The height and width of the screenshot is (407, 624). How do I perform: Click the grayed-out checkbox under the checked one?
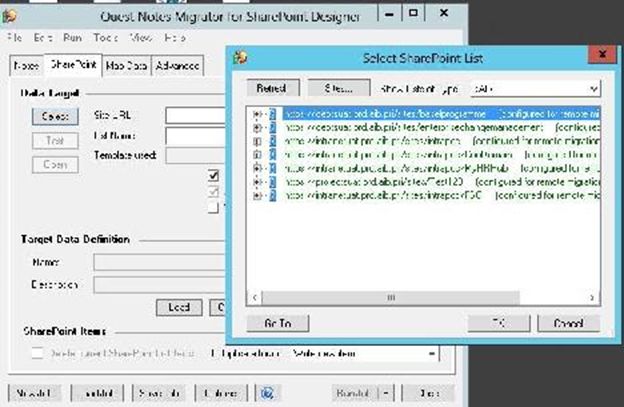[x=213, y=191]
